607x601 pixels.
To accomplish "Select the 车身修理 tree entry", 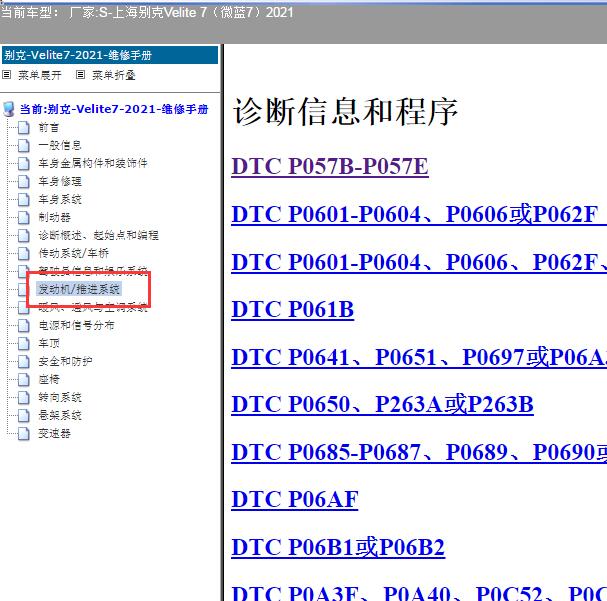I will 60,181.
